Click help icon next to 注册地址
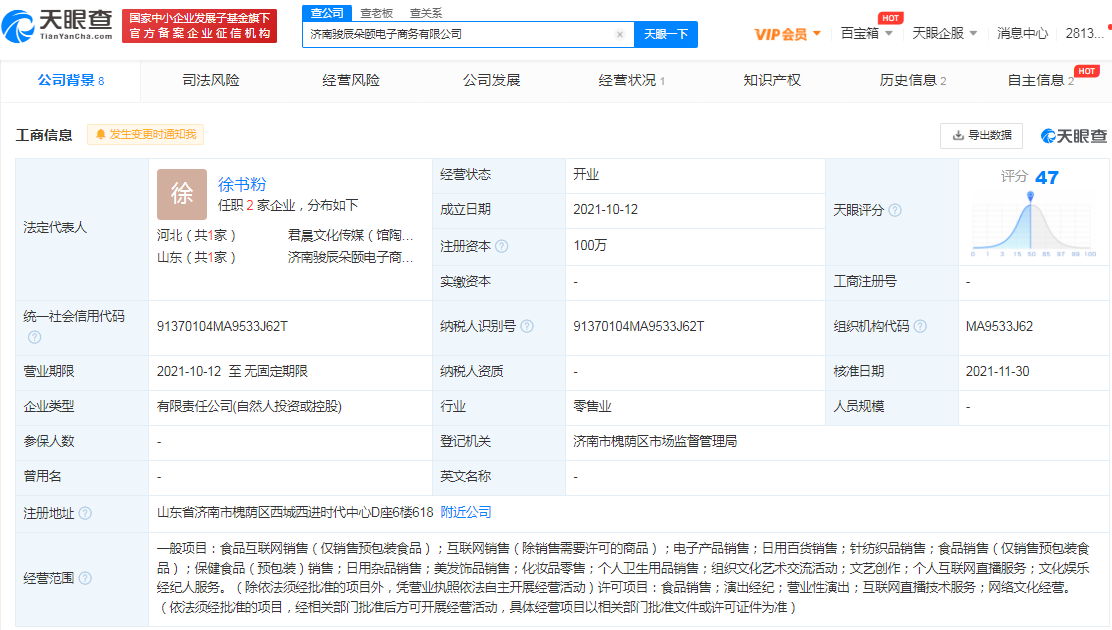Screen dimensions: 1112x630 pyautogui.click(x=85, y=513)
